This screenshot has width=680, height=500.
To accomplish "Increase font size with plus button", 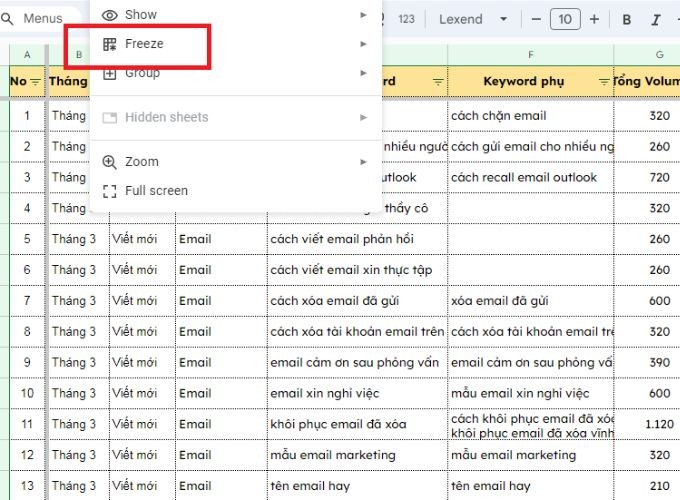I will (x=594, y=19).
